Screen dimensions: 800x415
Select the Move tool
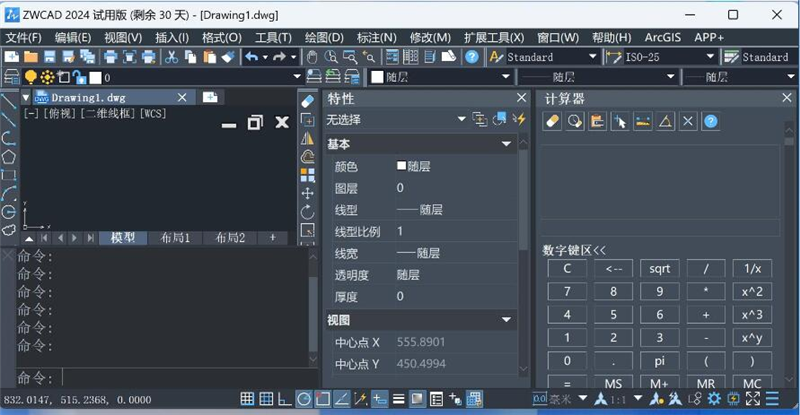(308, 193)
